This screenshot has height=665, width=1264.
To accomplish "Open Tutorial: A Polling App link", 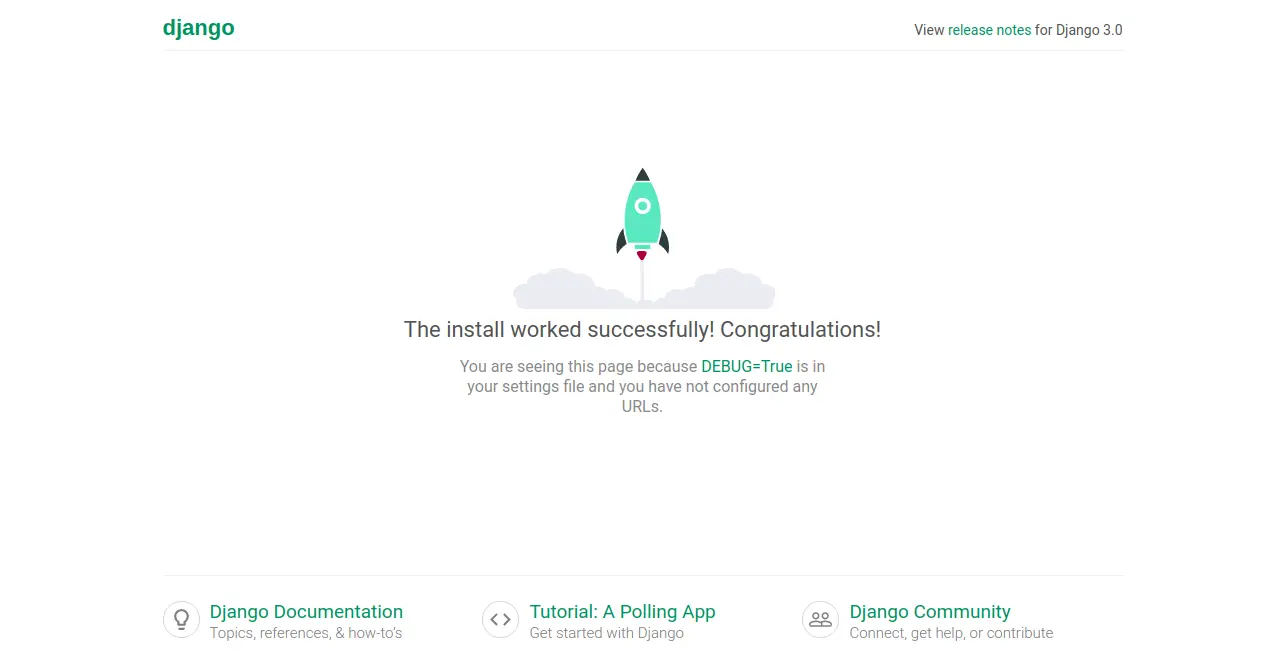I will click(622, 611).
